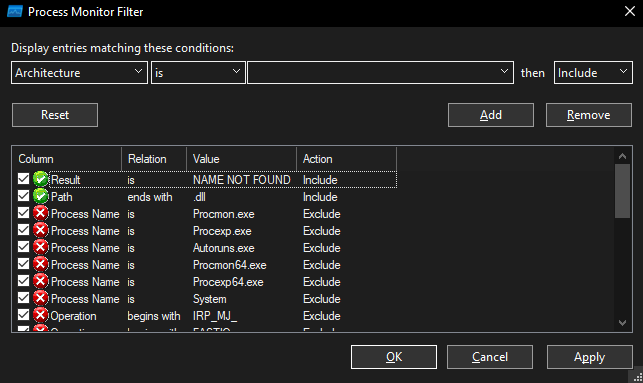Open the Architecture column dropdown

click(79, 73)
